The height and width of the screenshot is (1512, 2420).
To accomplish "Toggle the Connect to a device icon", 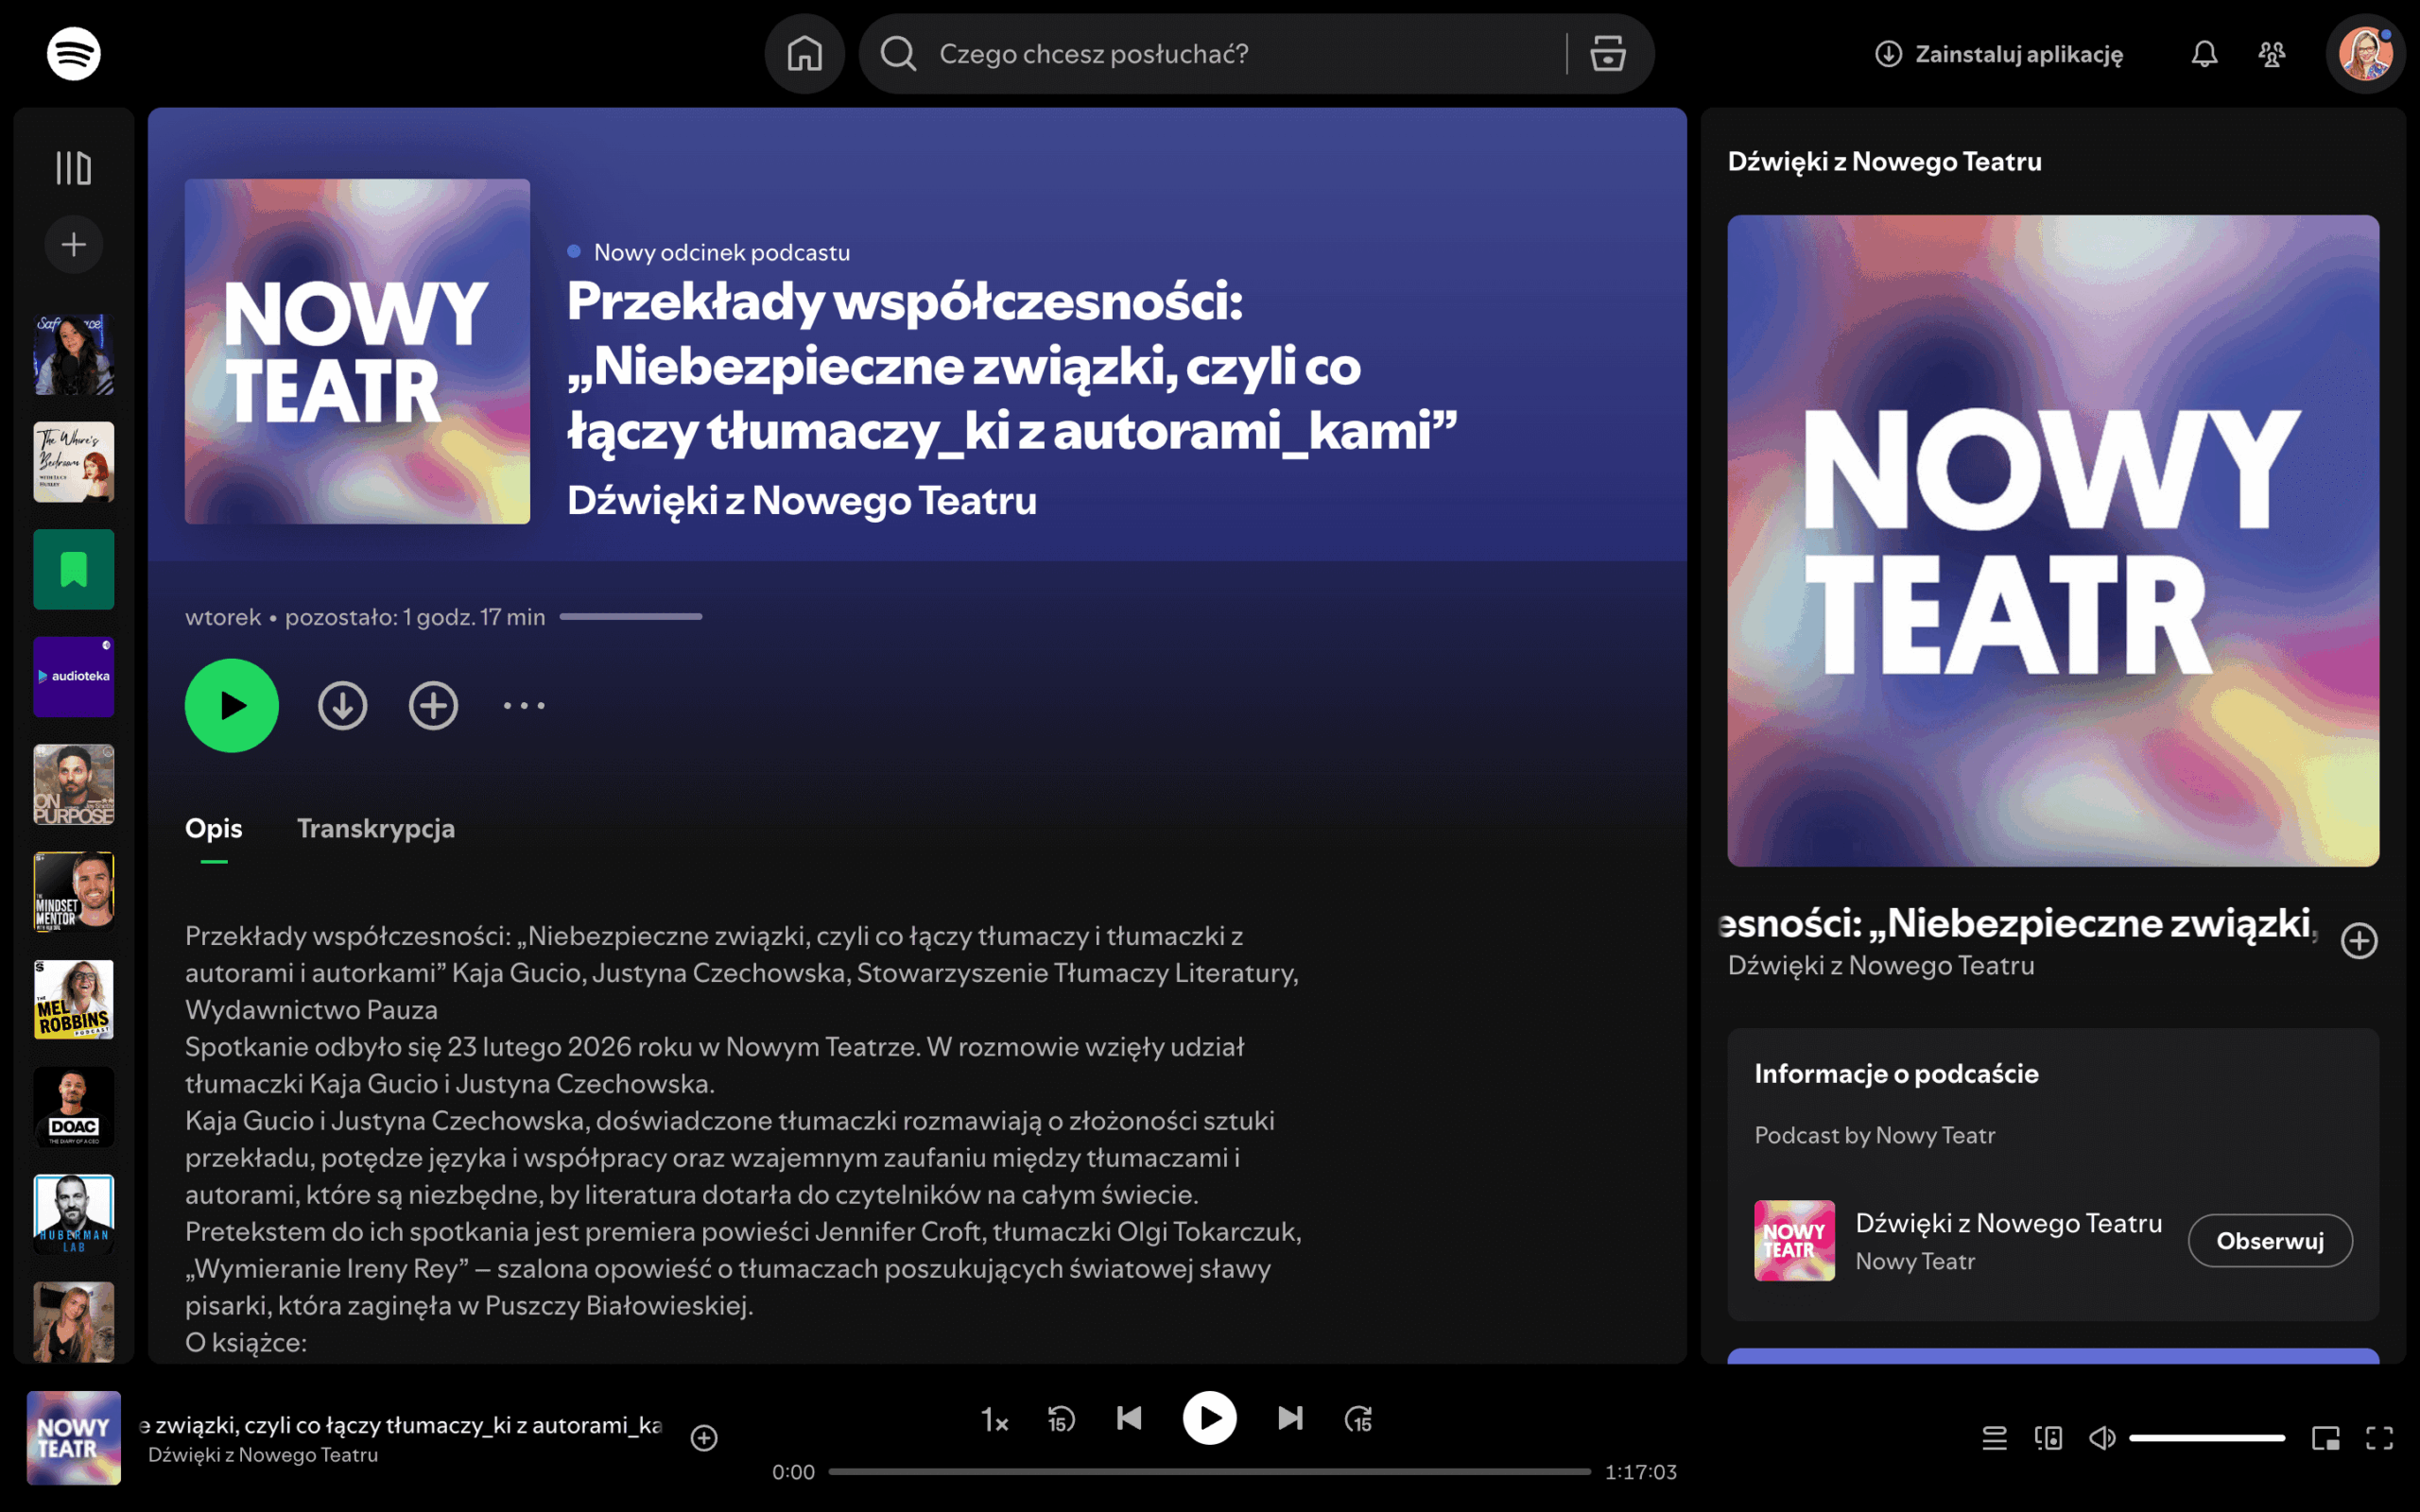I will click(2048, 1438).
